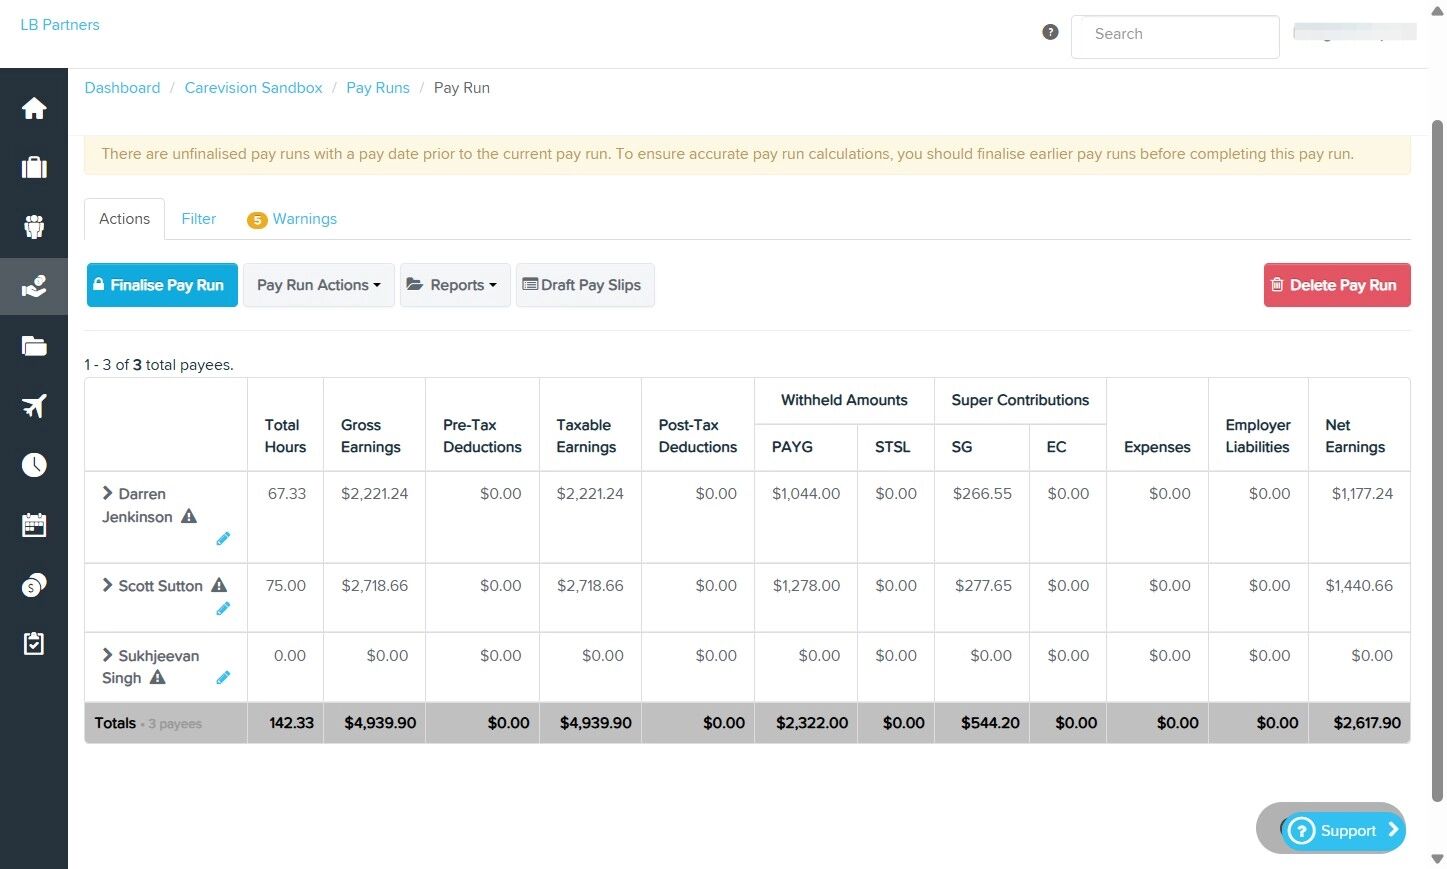Open the employees people icon in sidebar
This screenshot has height=869, width=1447.
[x=34, y=227]
